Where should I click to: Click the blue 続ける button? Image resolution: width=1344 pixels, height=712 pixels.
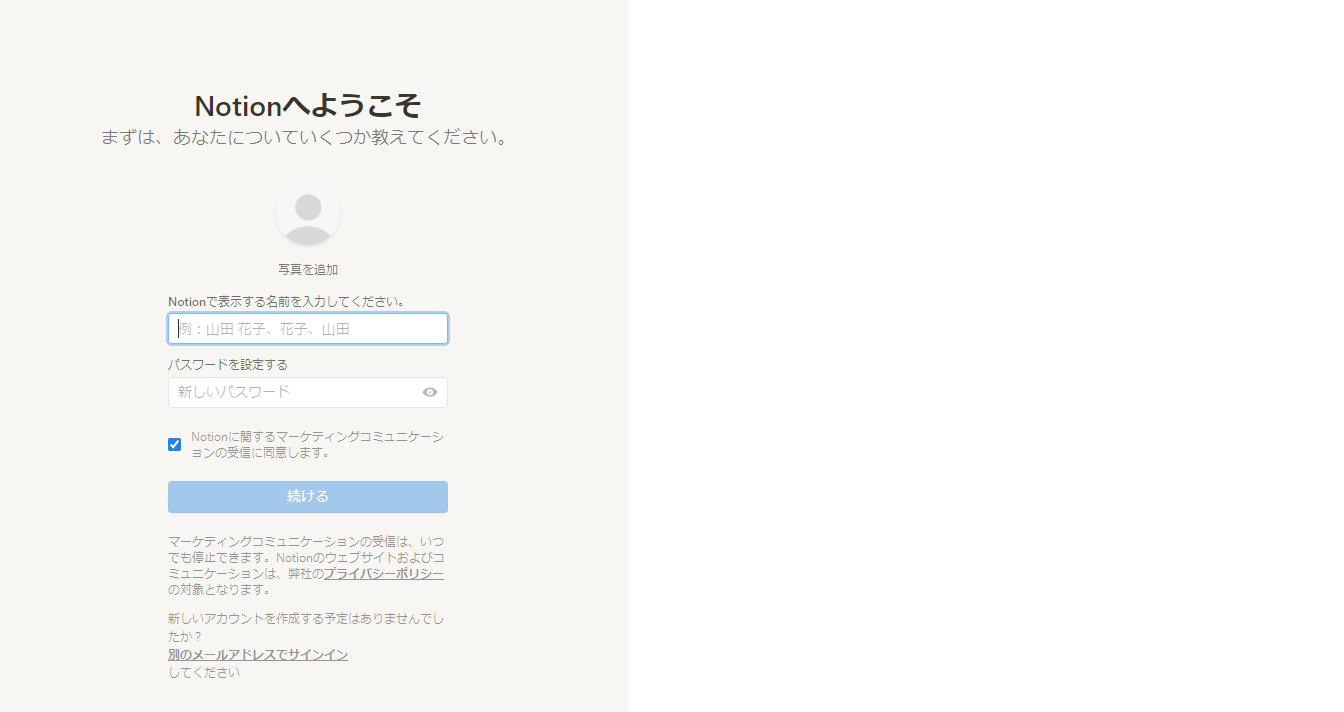click(x=308, y=497)
